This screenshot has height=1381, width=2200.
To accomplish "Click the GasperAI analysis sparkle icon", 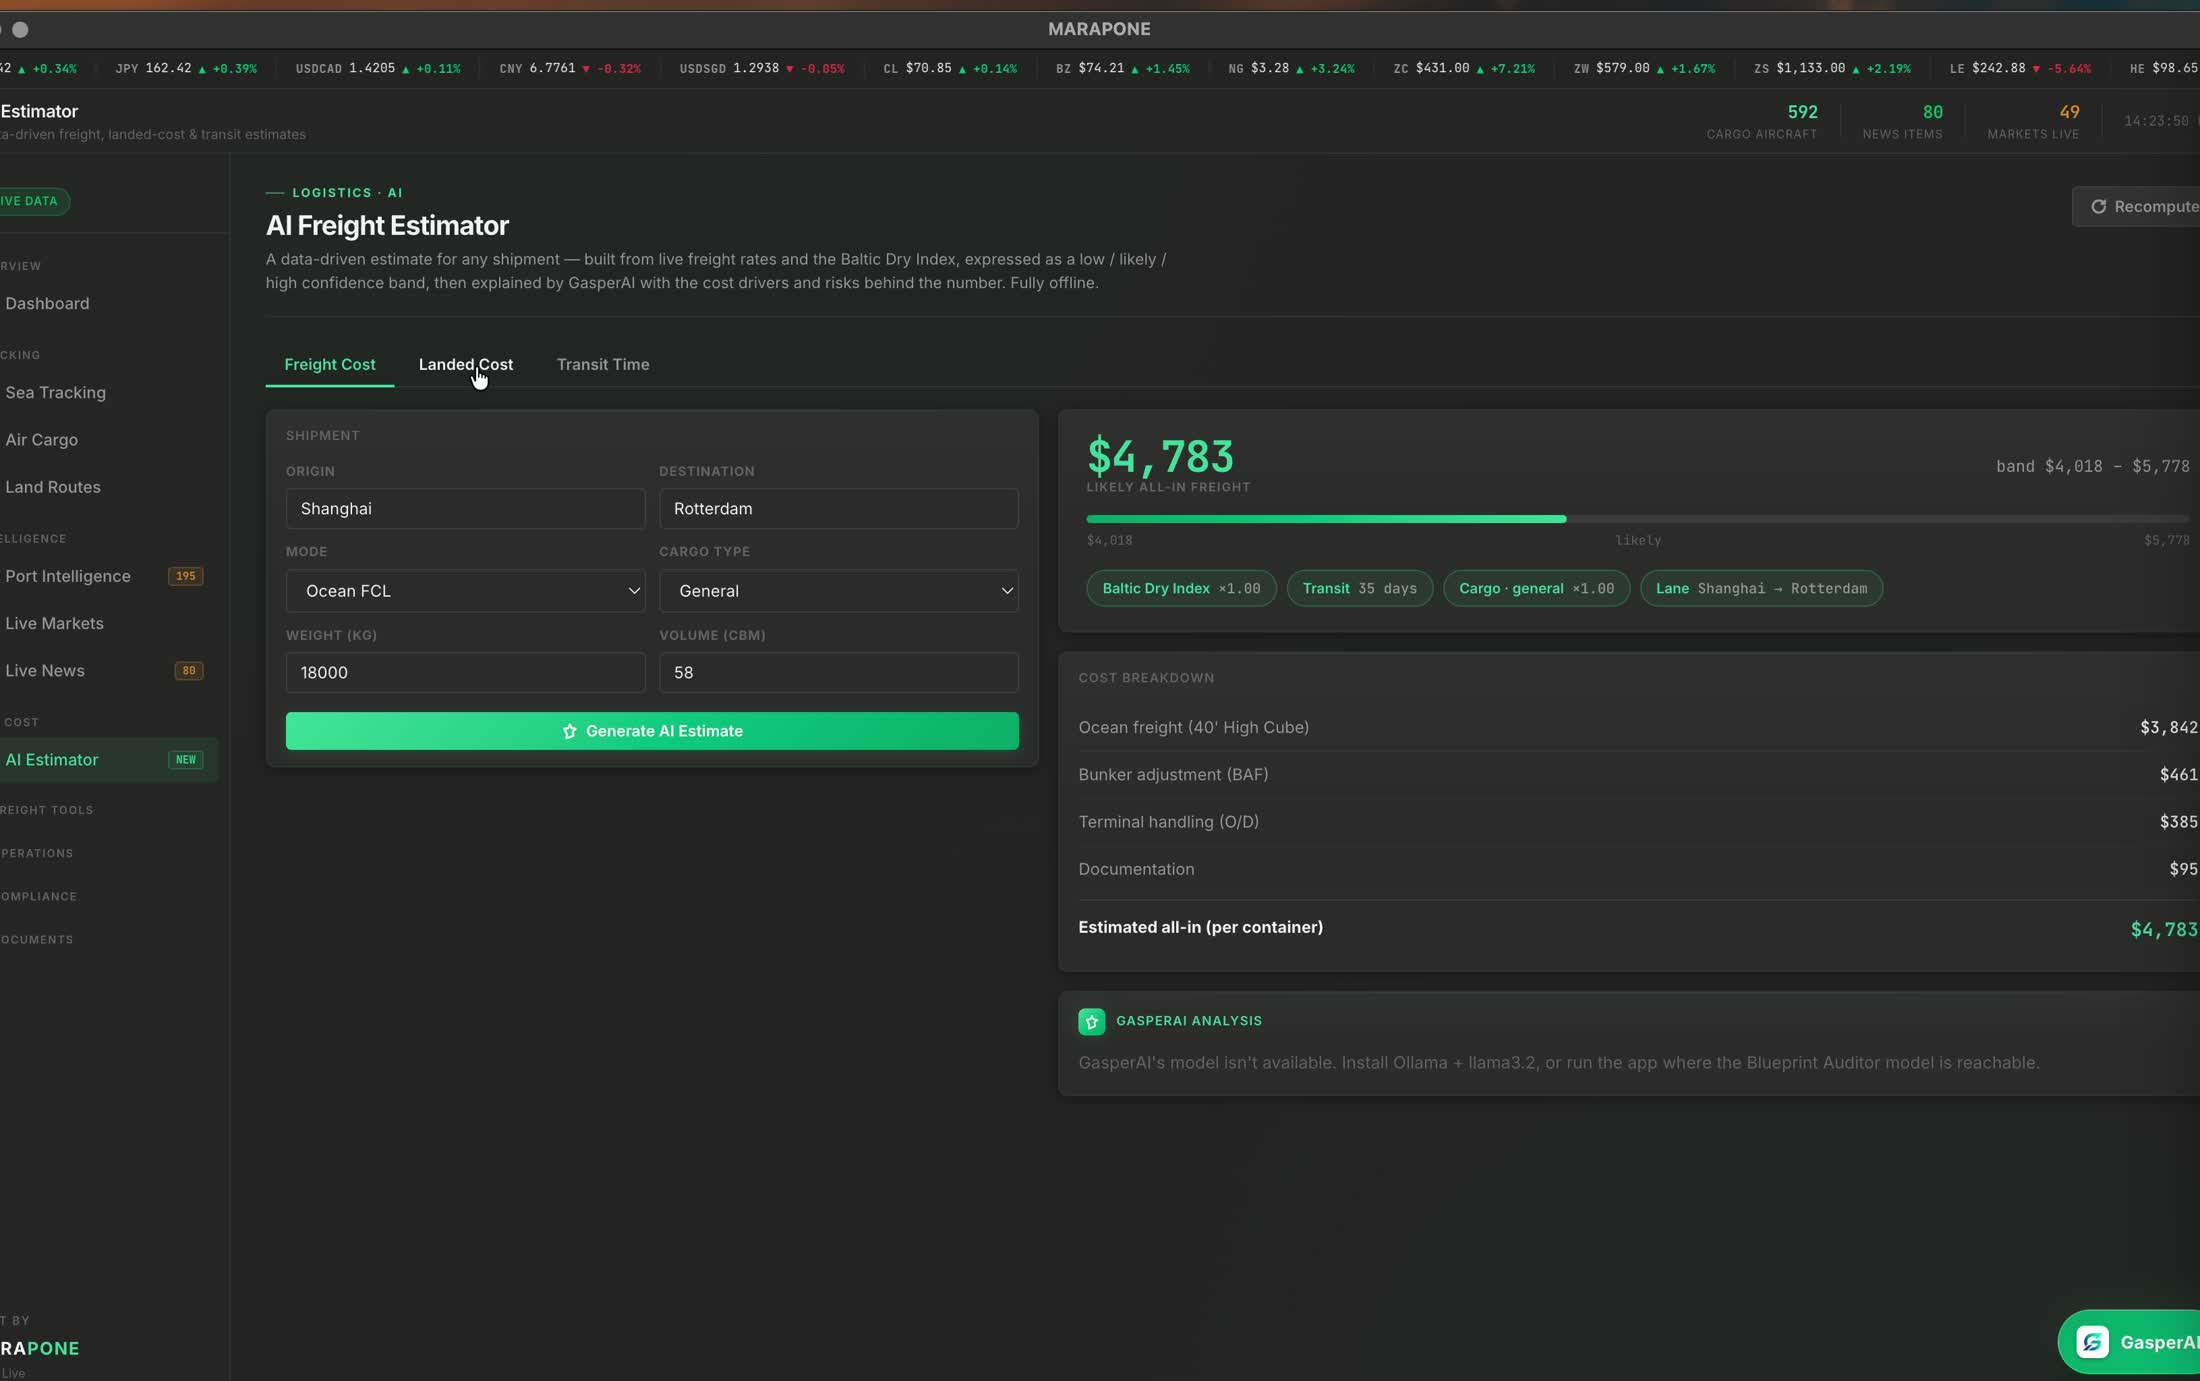I will (x=1091, y=1021).
